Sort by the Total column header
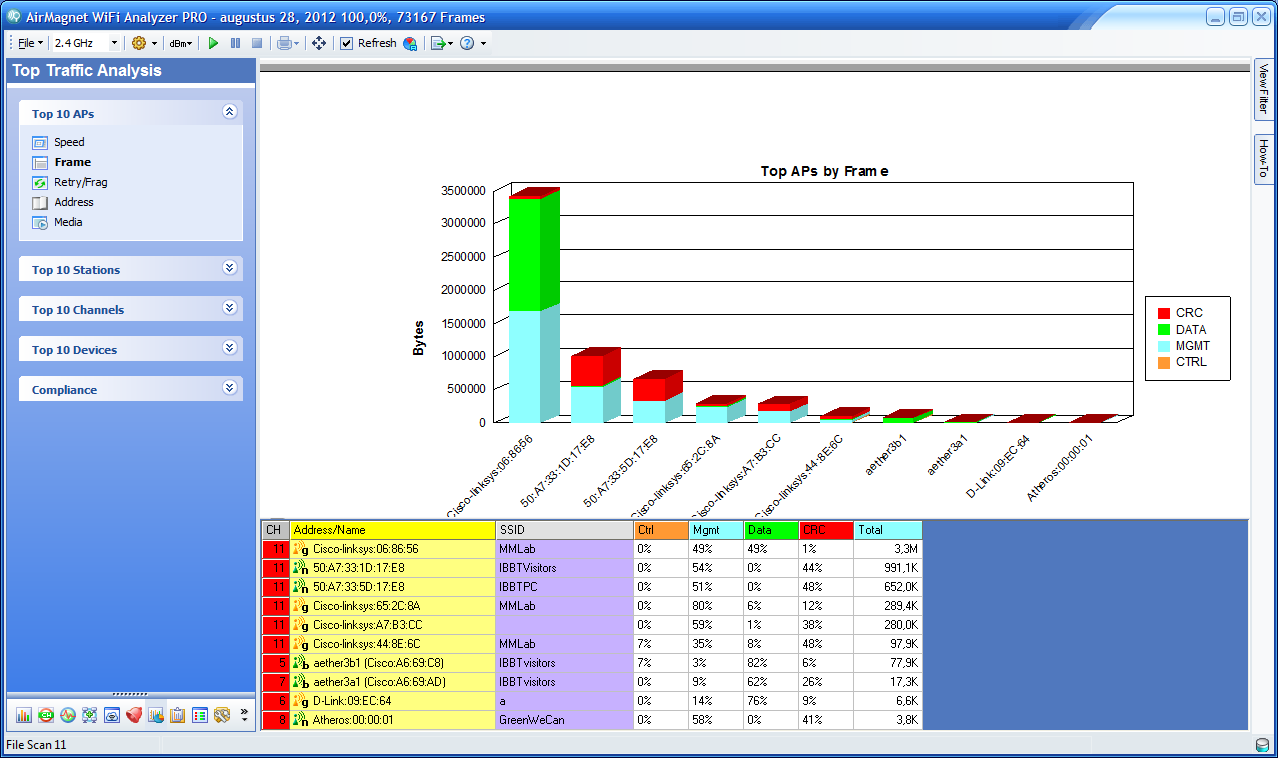The image size is (1278, 758). tap(888, 530)
